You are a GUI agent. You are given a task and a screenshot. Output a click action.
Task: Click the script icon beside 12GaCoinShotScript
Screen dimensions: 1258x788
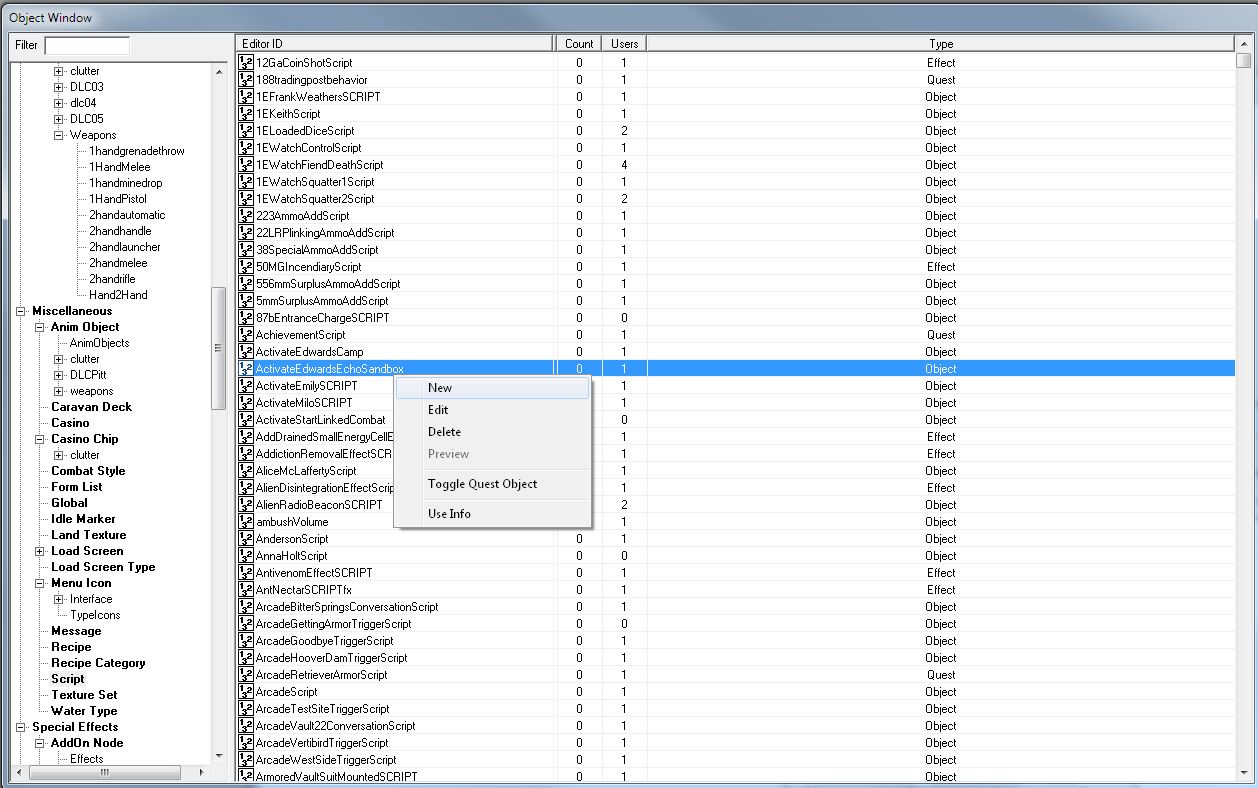pos(245,62)
